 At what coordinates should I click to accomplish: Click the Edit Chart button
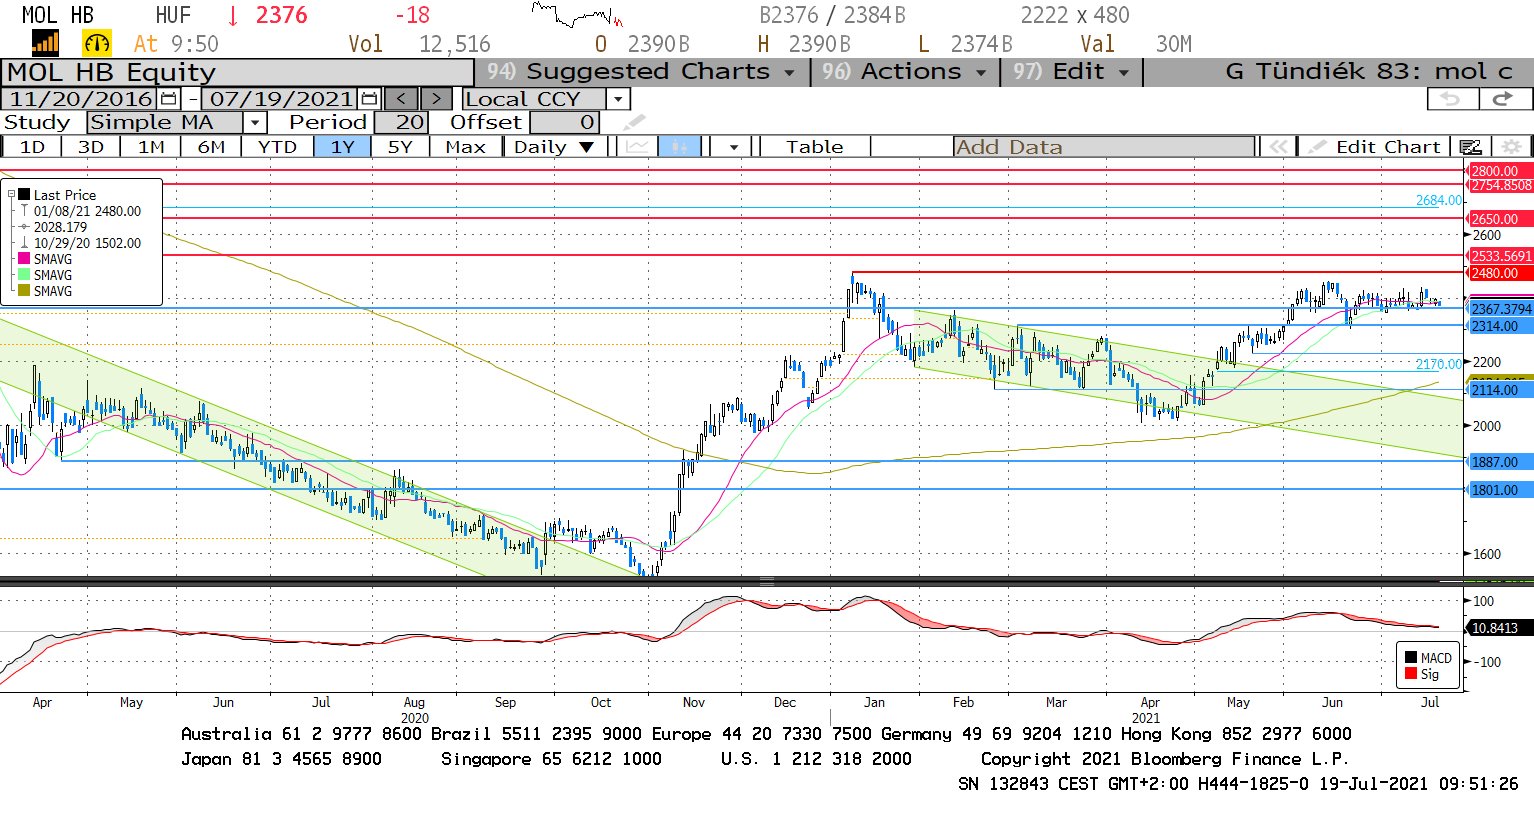pos(1375,147)
